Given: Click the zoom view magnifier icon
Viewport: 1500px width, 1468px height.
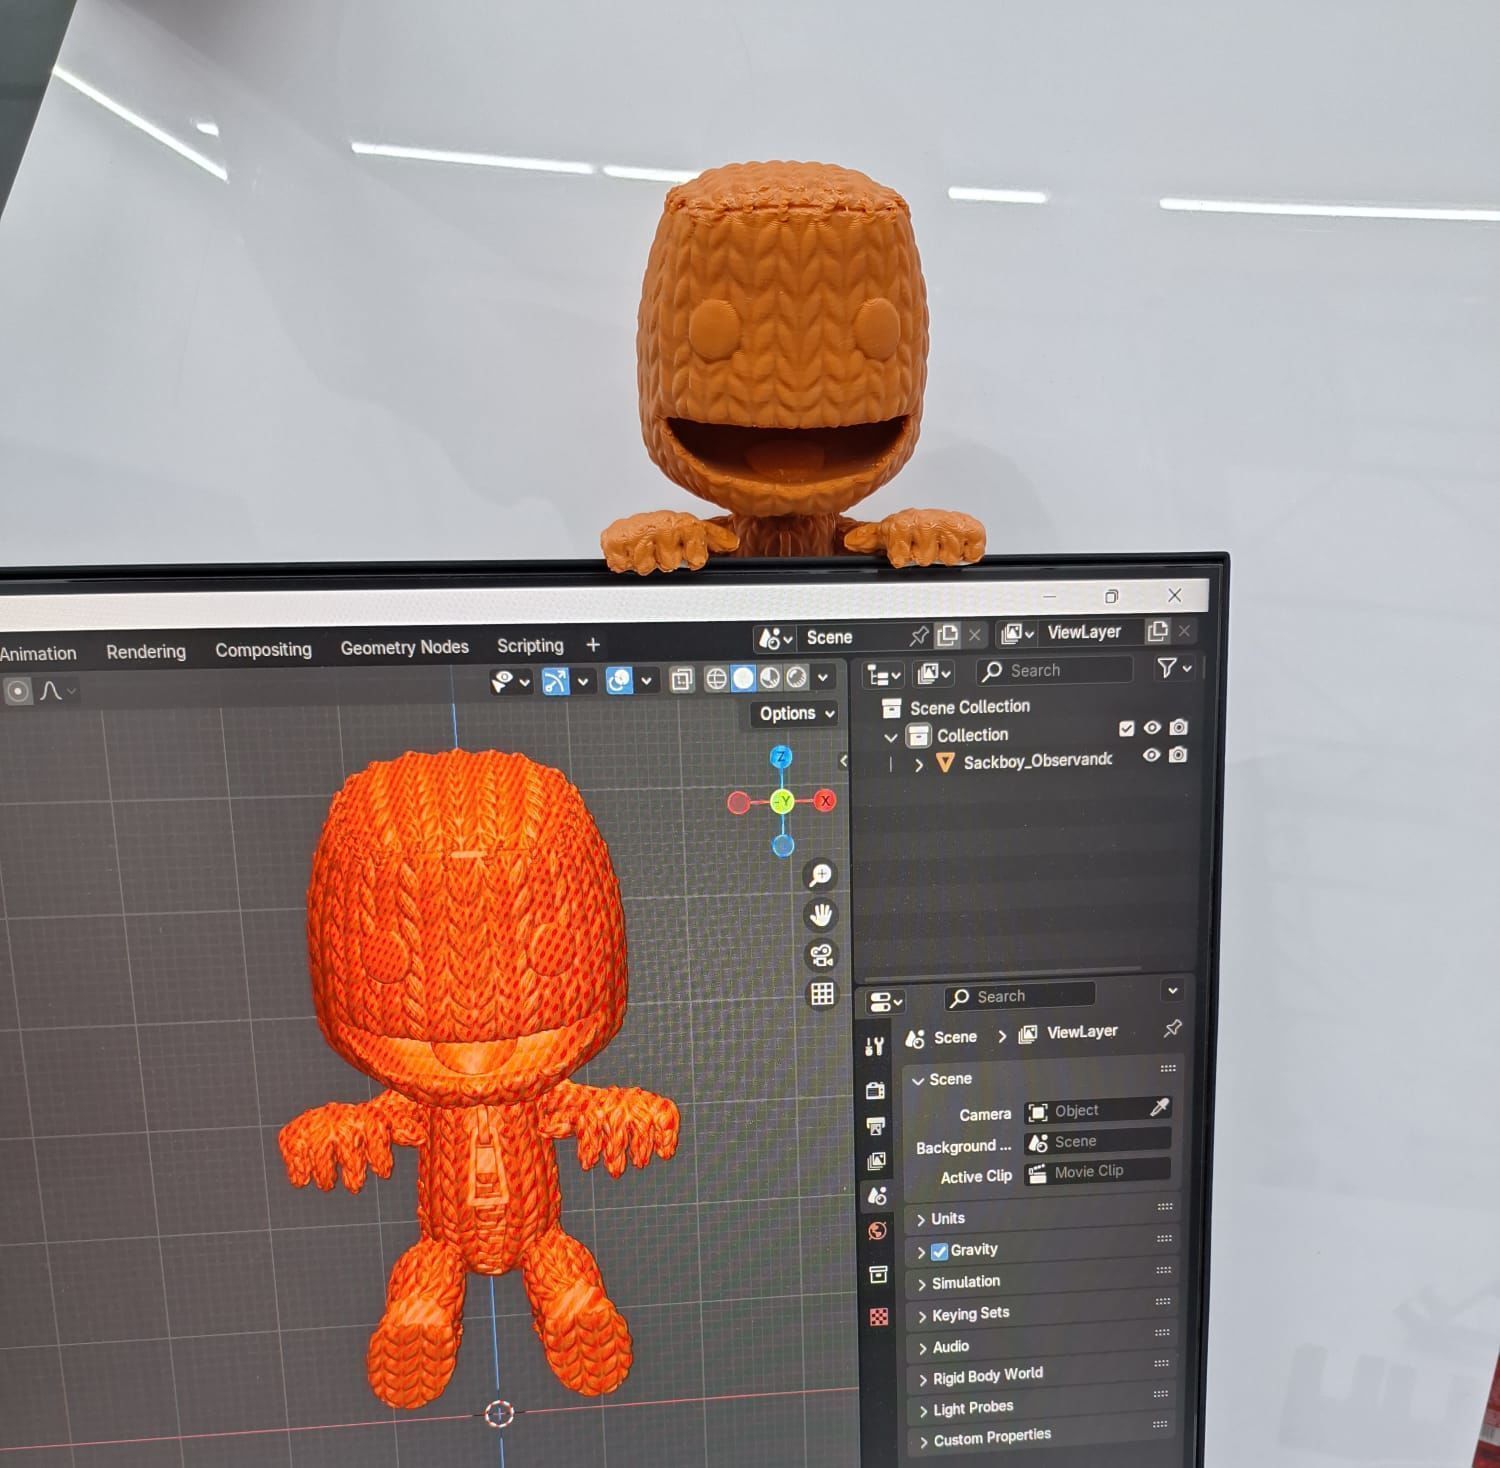Looking at the screenshot, I should [x=820, y=875].
